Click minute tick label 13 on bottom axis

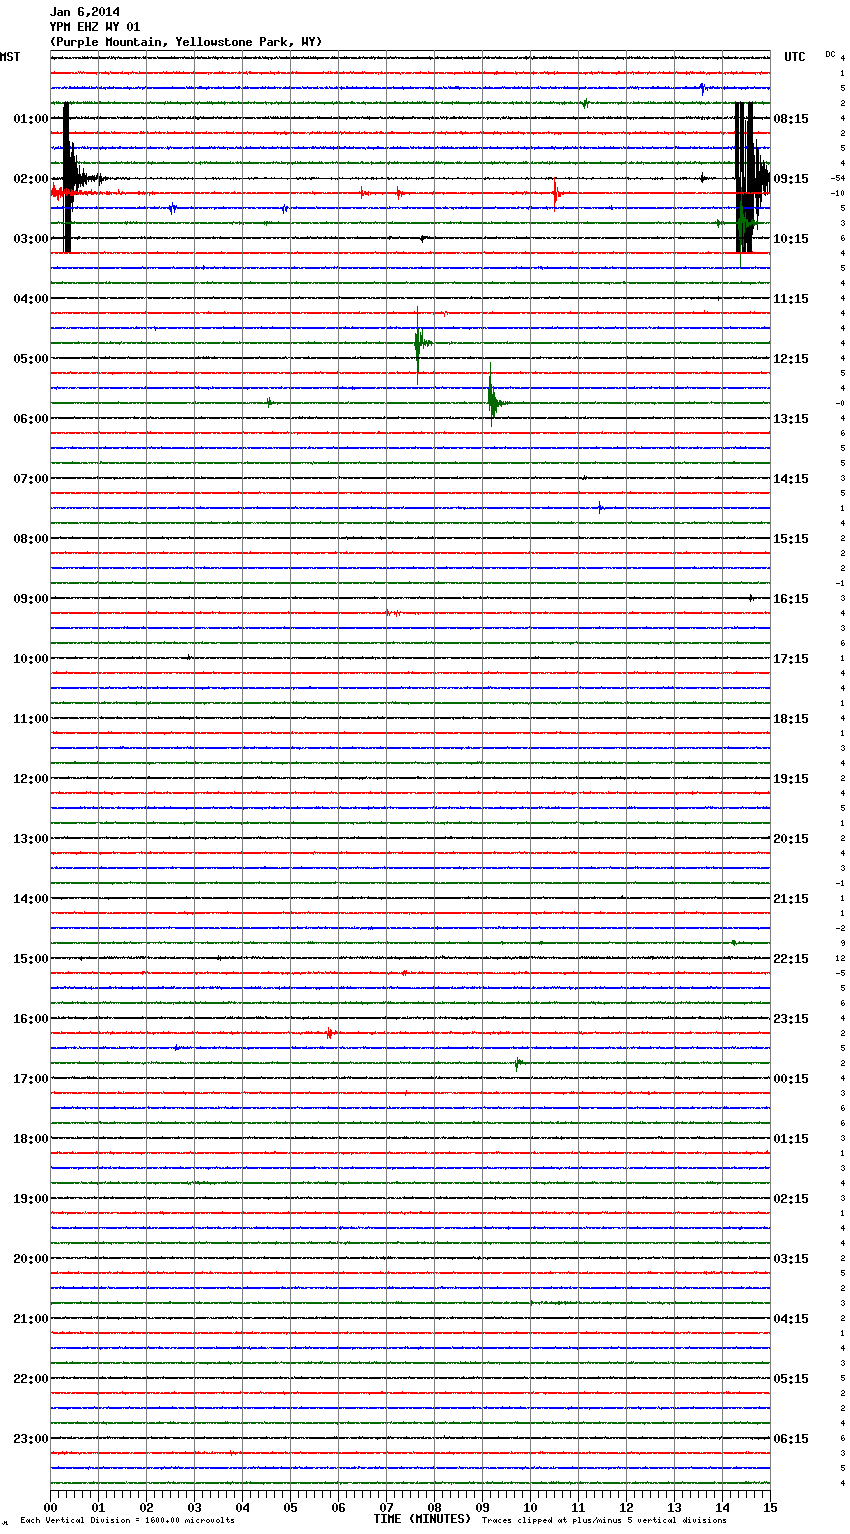click(674, 1507)
